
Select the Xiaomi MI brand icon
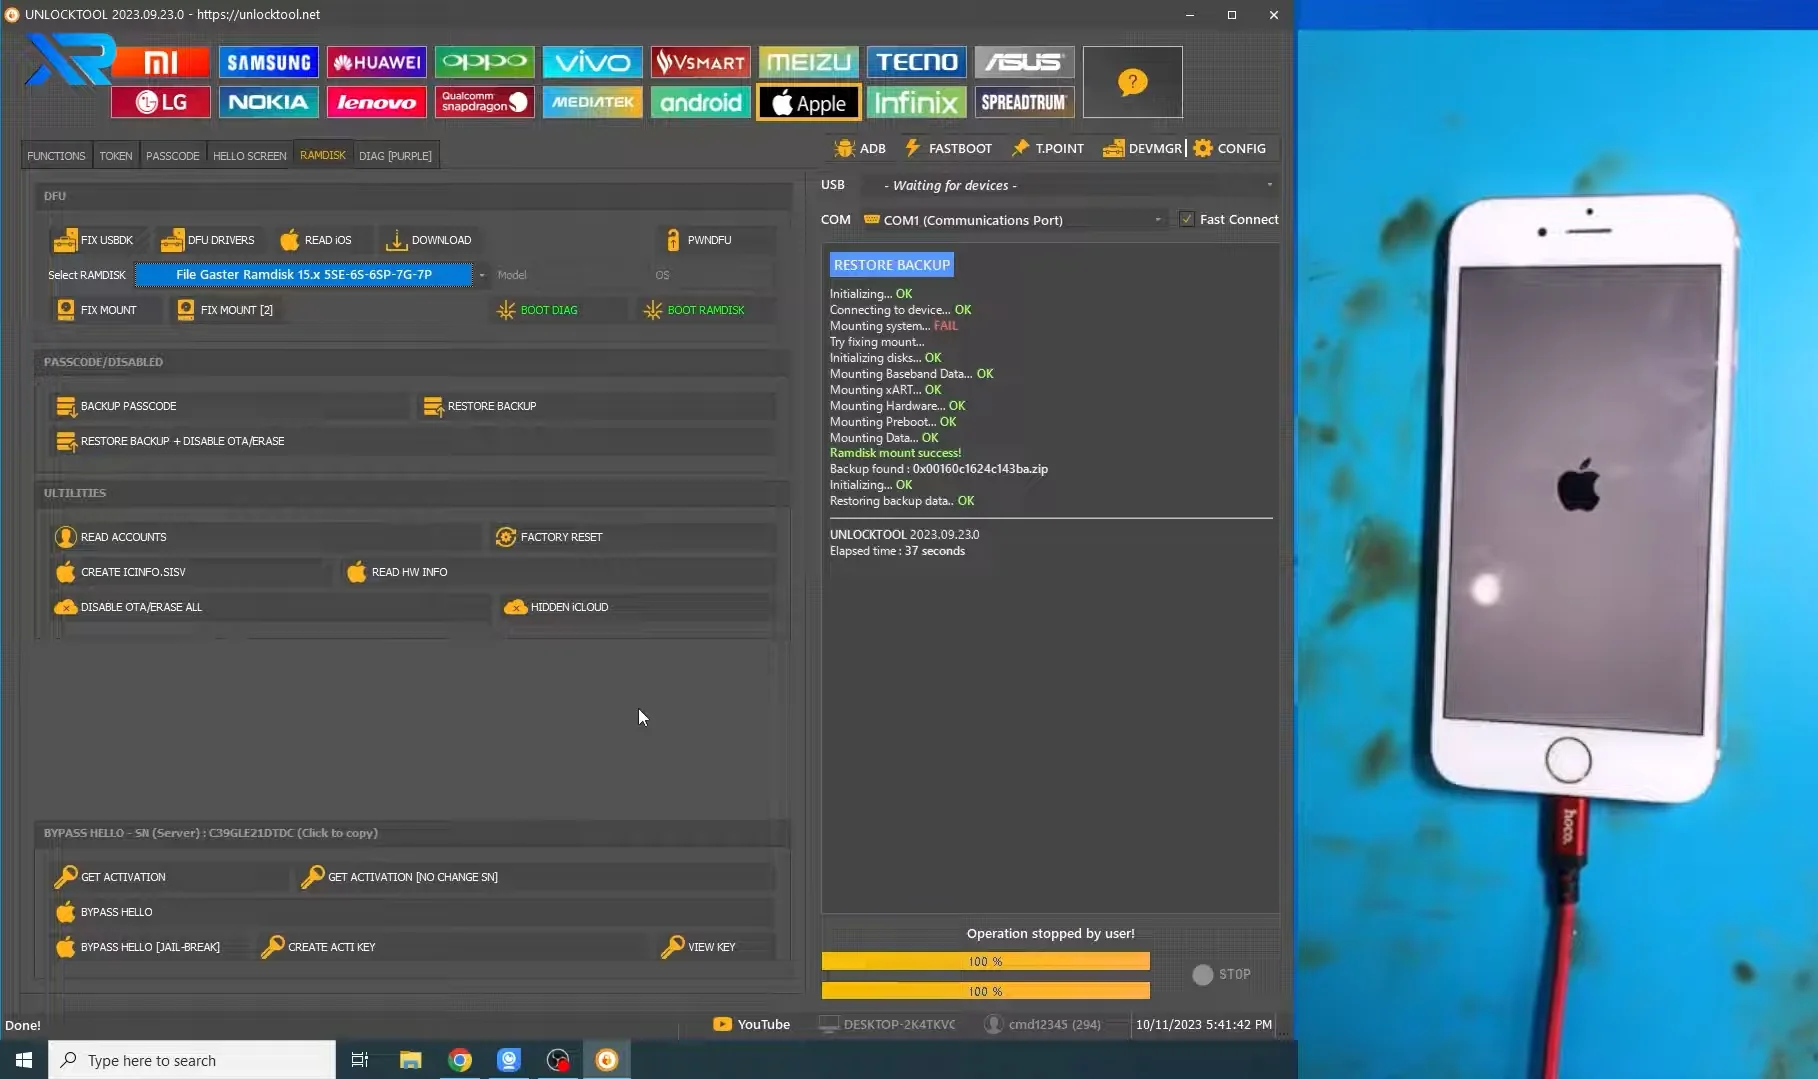(x=160, y=62)
